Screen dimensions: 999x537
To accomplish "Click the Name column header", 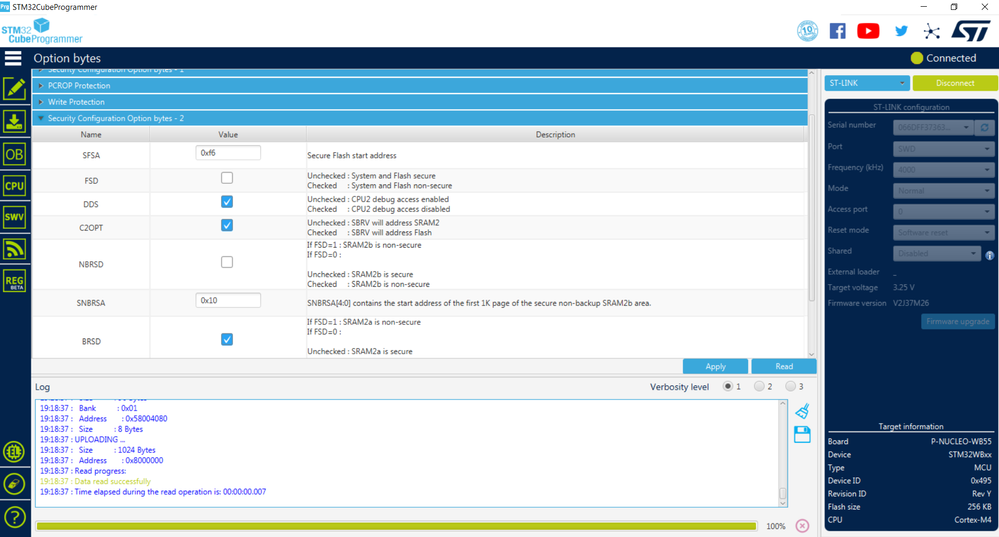I will [x=91, y=134].
